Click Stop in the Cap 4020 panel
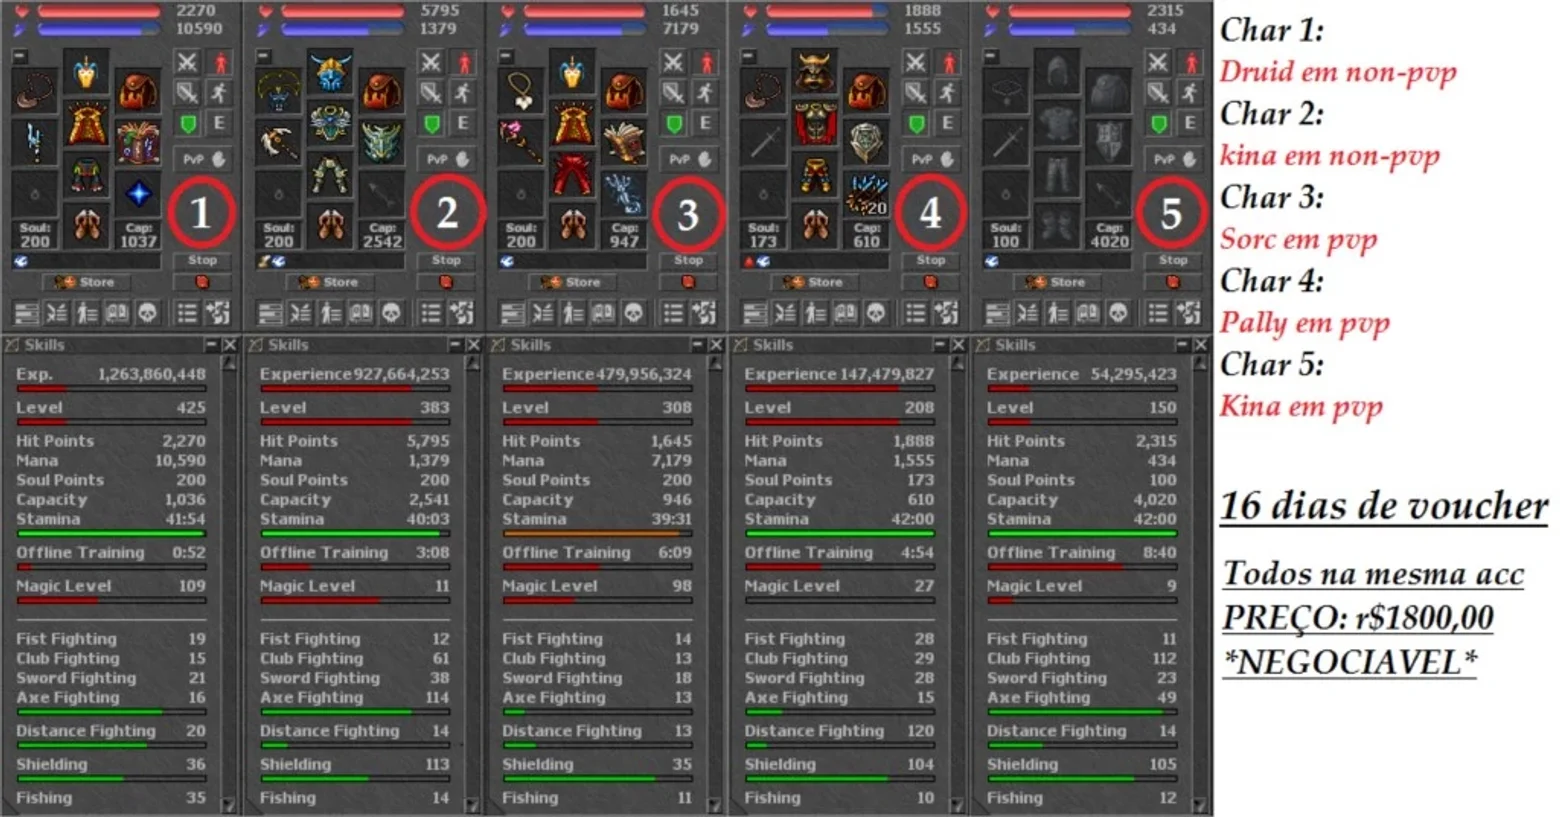Image resolution: width=1560 pixels, height=817 pixels. 1173,260
